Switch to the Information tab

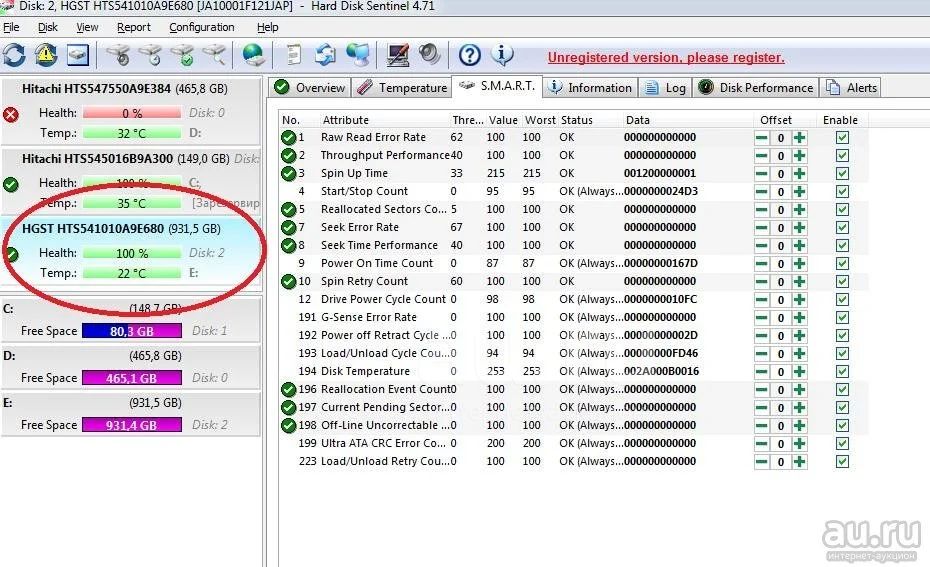click(x=590, y=88)
